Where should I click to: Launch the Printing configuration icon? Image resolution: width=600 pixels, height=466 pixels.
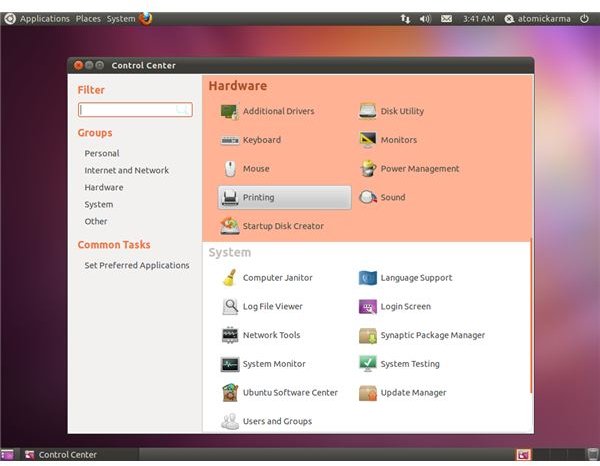(230, 197)
